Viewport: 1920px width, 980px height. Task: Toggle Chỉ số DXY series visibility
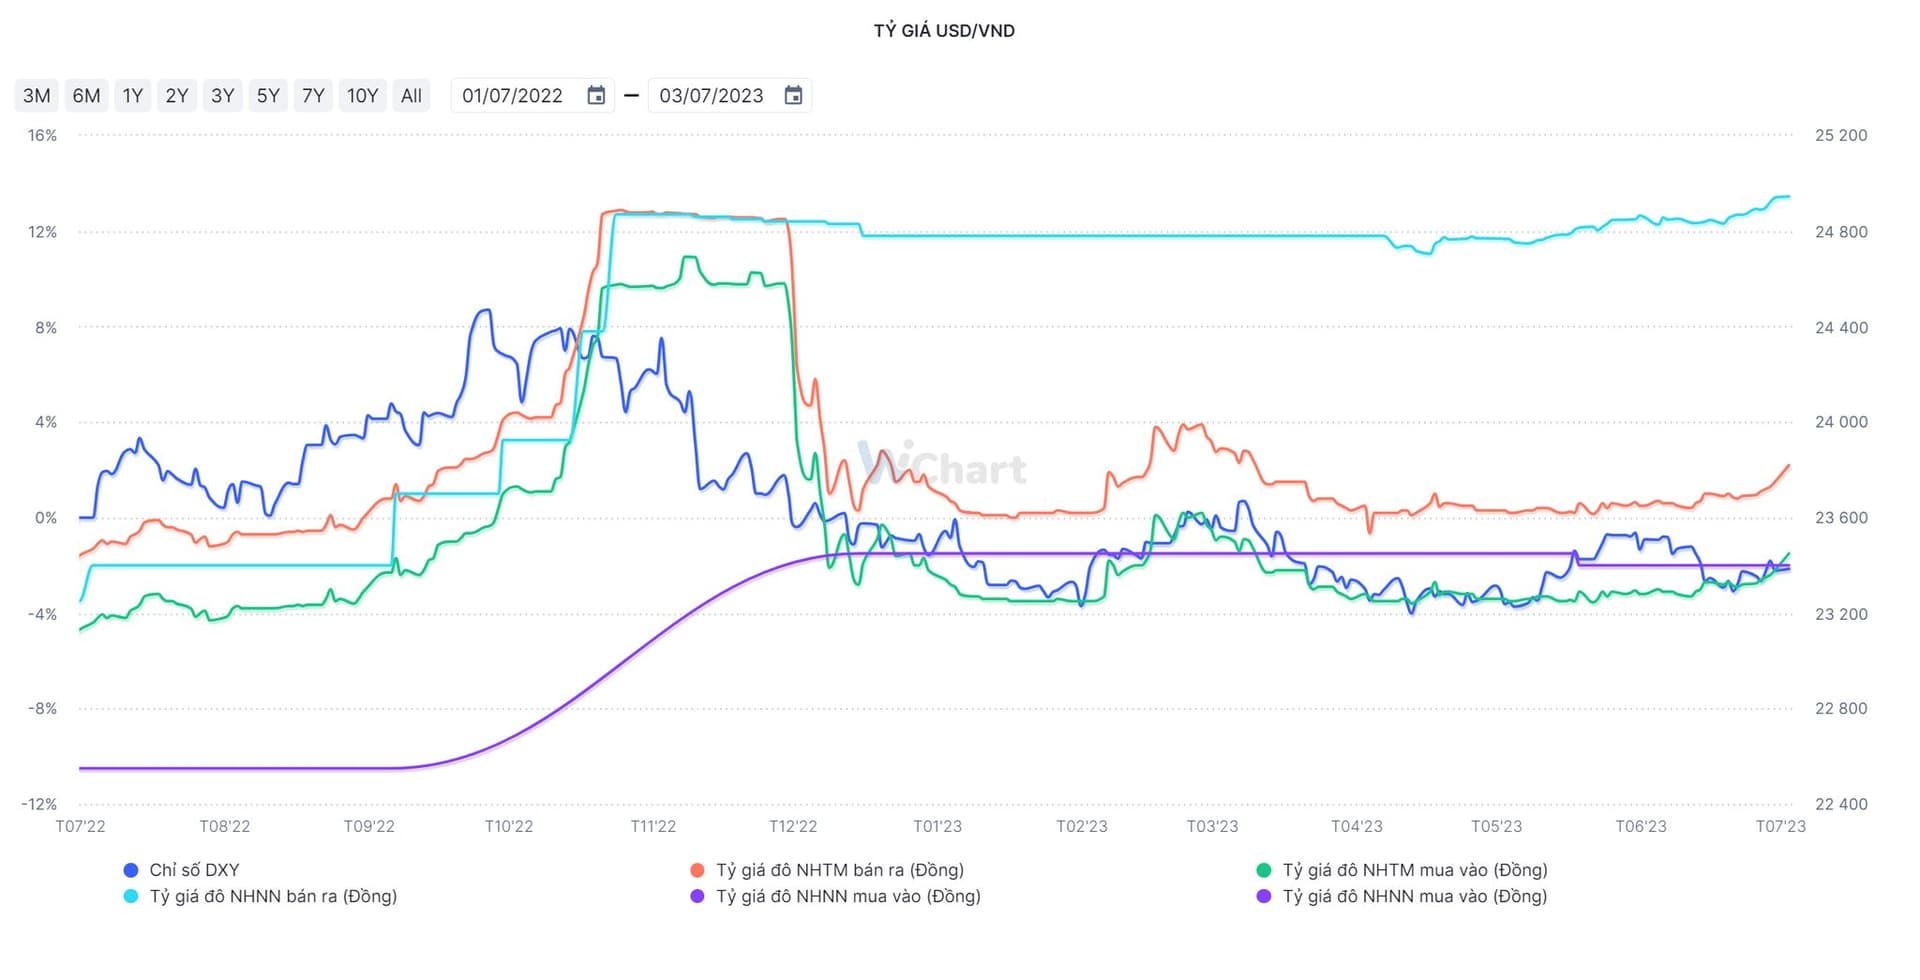194,870
